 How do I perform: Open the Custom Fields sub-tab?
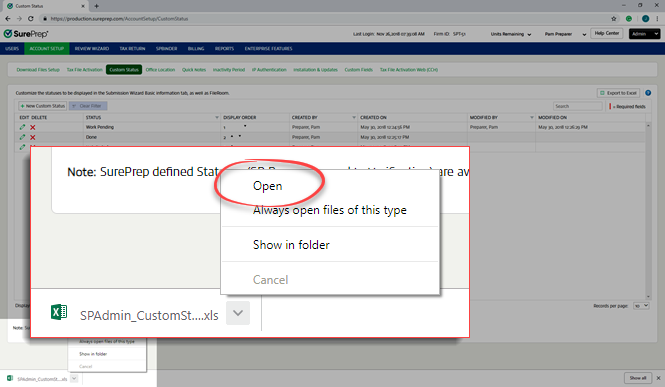point(358,70)
